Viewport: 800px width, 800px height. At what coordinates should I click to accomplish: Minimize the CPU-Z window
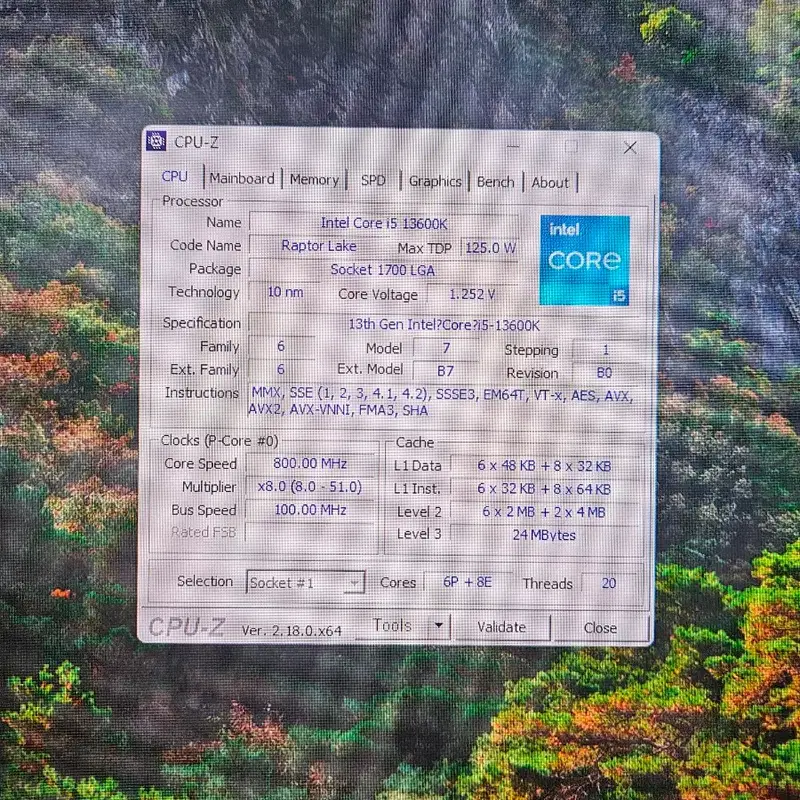pyautogui.click(x=513, y=147)
